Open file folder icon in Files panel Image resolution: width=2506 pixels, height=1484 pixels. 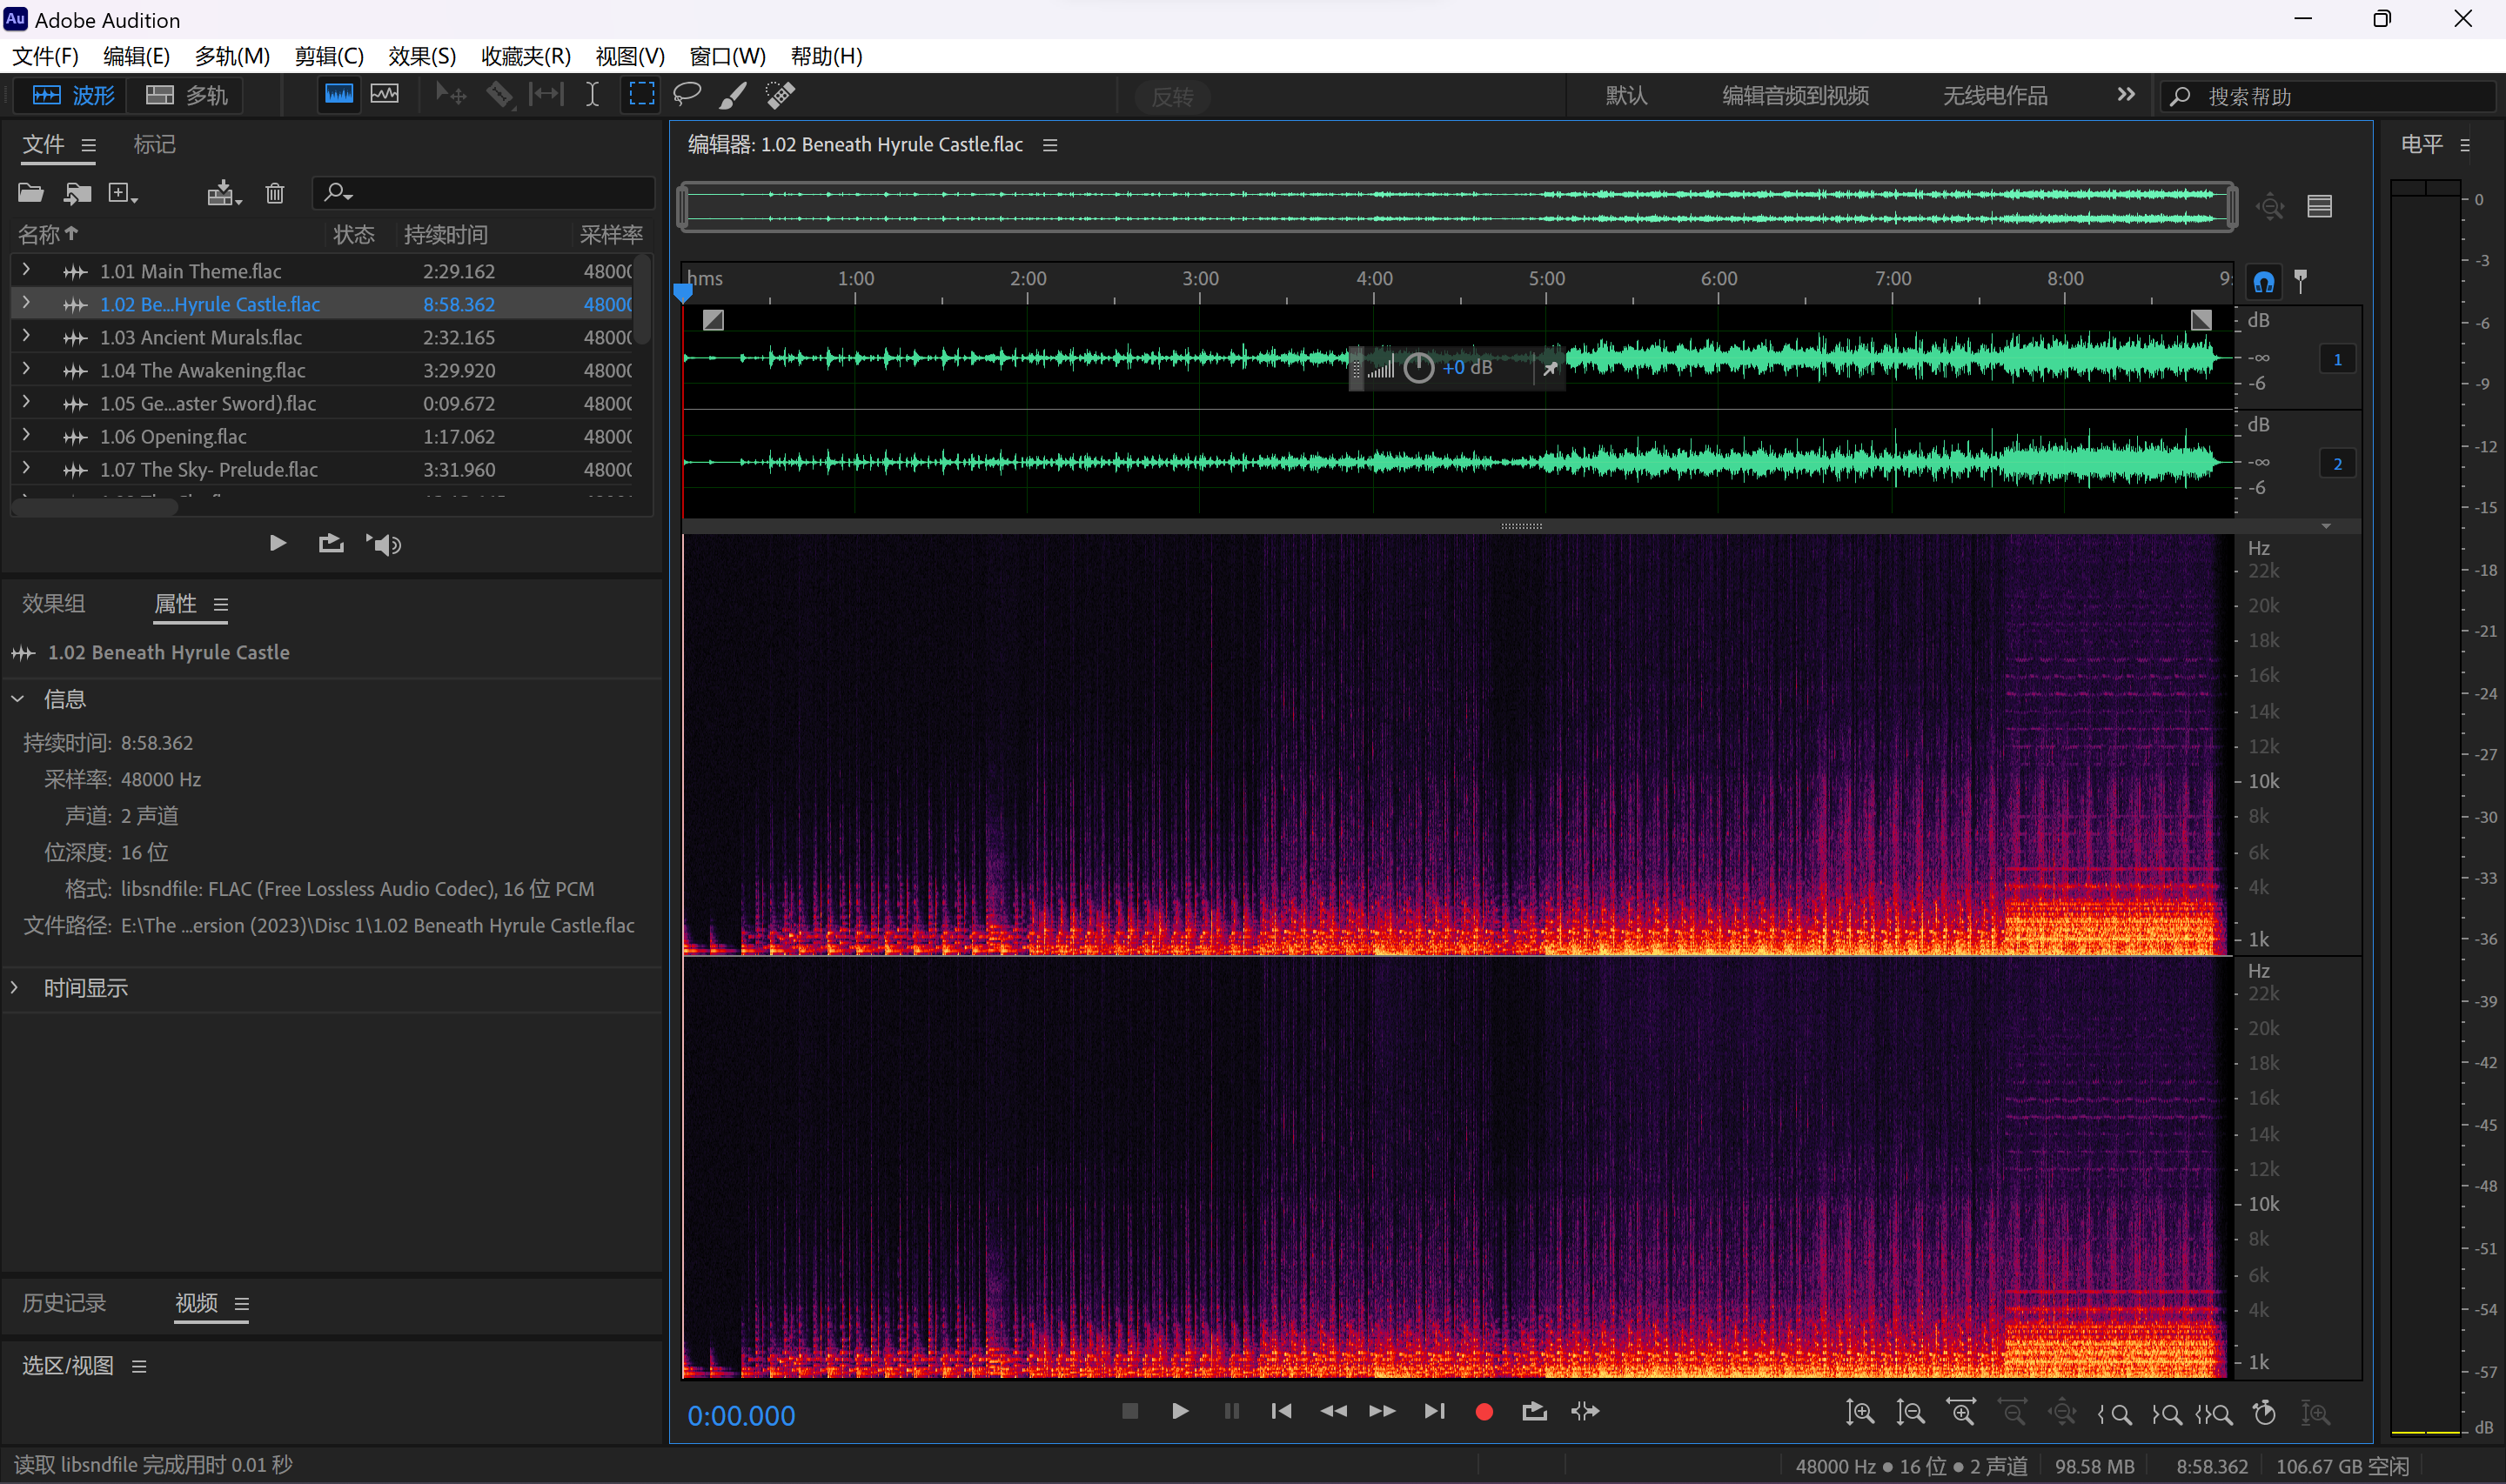tap(31, 193)
